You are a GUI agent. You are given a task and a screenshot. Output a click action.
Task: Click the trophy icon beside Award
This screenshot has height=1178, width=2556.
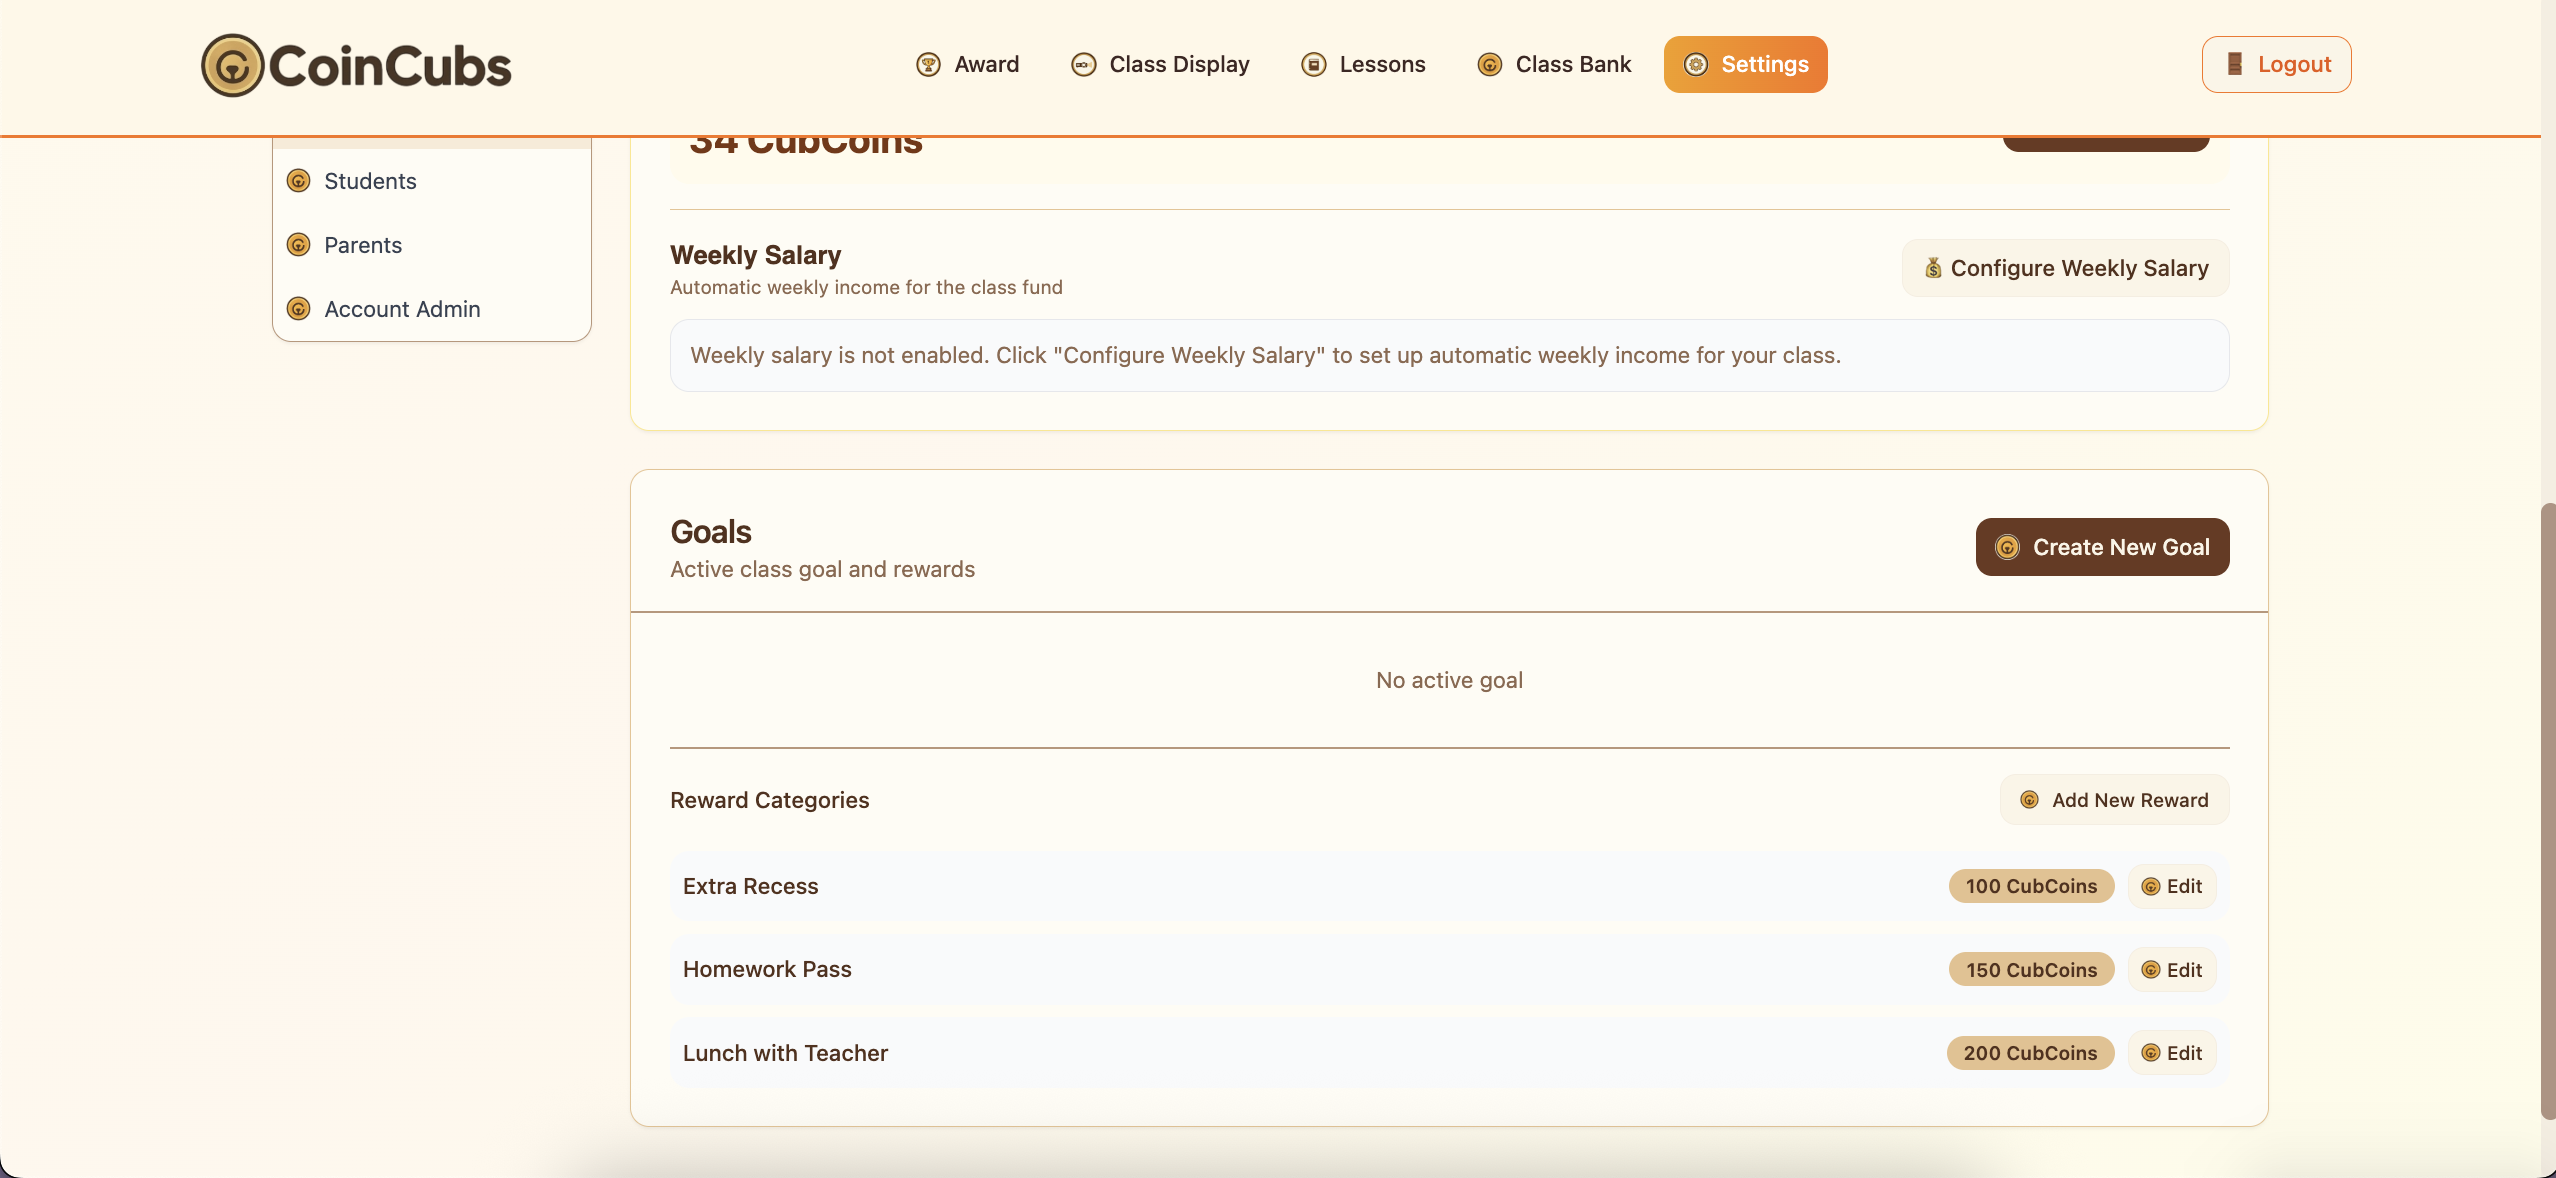928,65
